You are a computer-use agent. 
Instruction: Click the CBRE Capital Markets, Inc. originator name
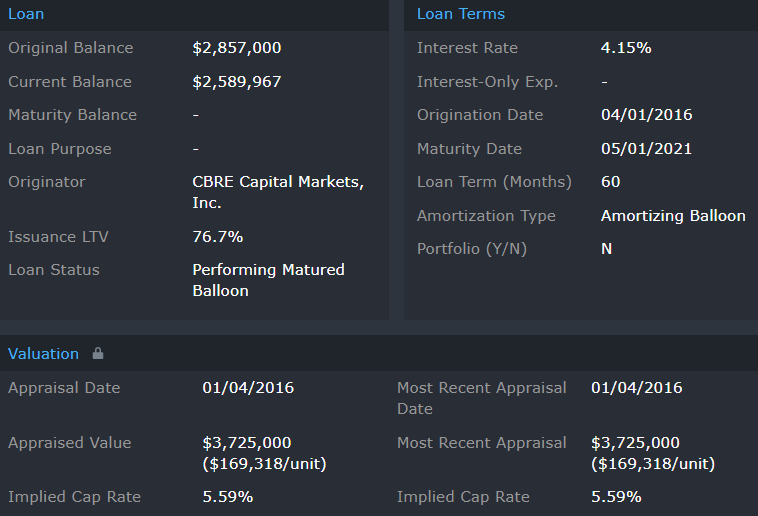click(x=277, y=192)
